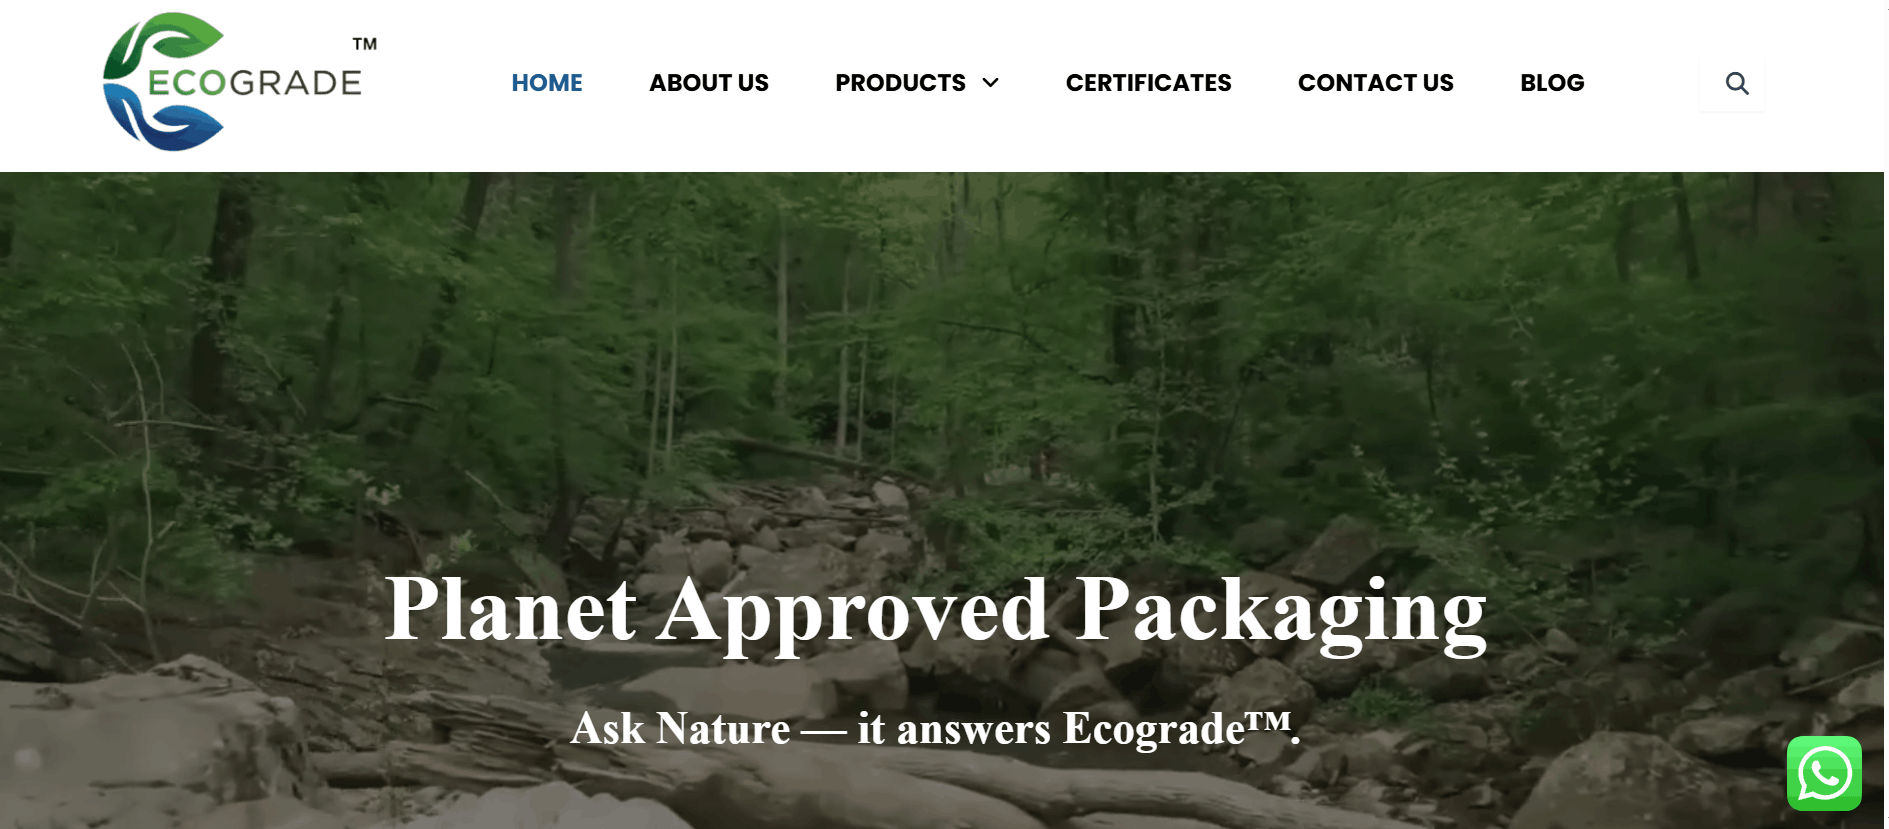
Task: Go to the HOME page
Action: pyautogui.click(x=547, y=83)
